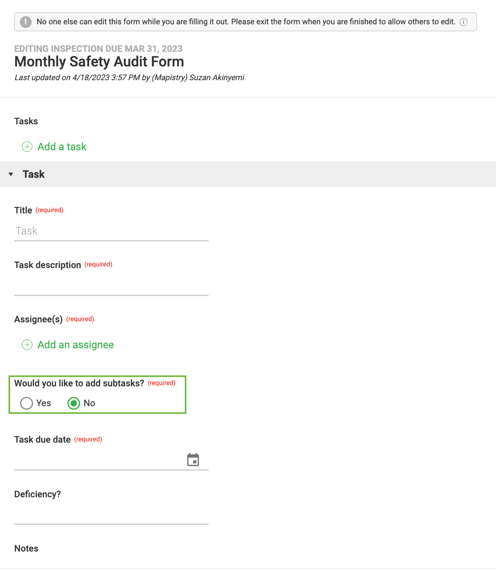This screenshot has height=571, width=496.
Task: Click the Task due date input field
Action: coord(99,460)
